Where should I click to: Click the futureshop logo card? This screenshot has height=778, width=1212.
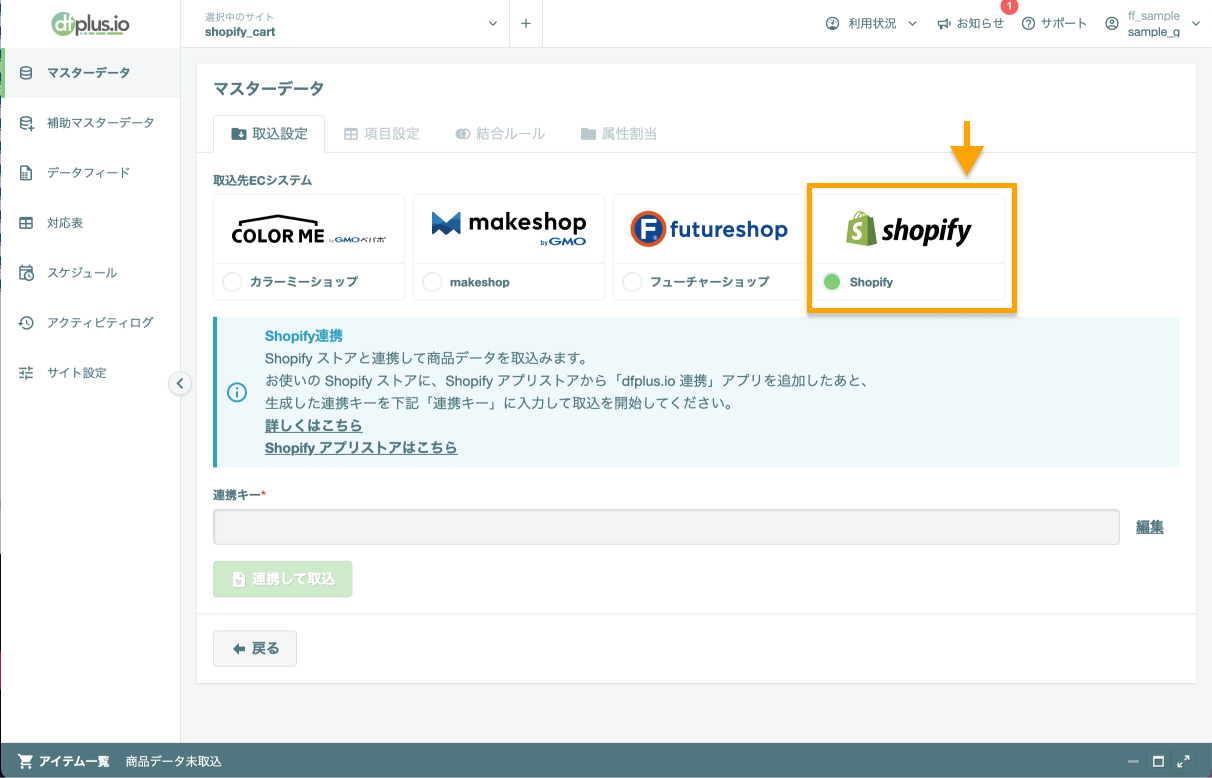[x=709, y=230]
